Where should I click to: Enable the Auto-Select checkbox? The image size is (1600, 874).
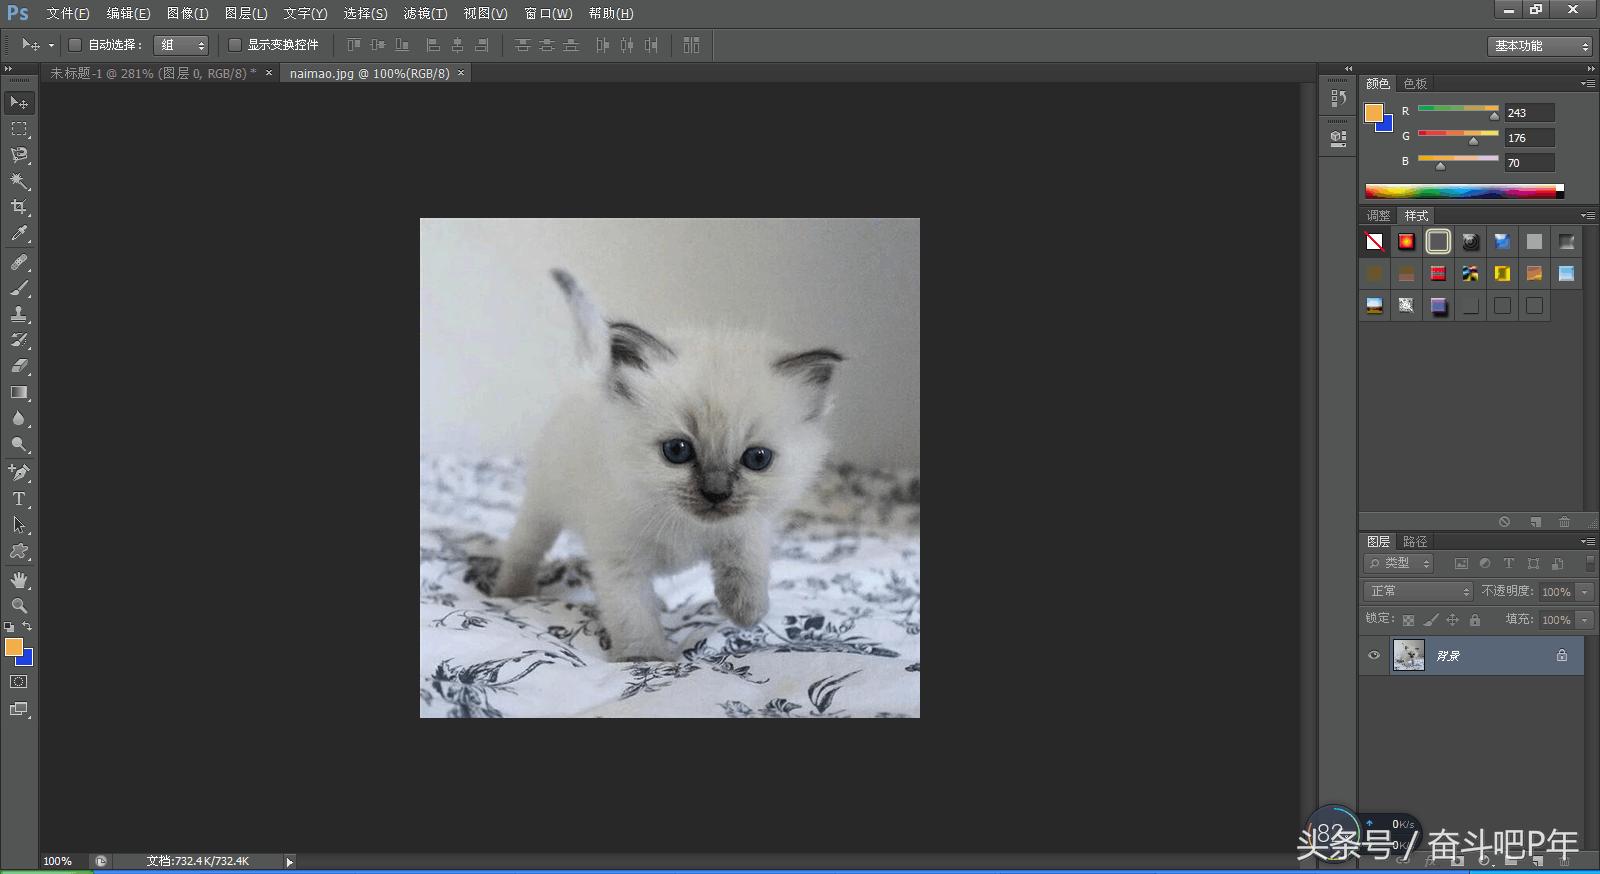pyautogui.click(x=75, y=45)
